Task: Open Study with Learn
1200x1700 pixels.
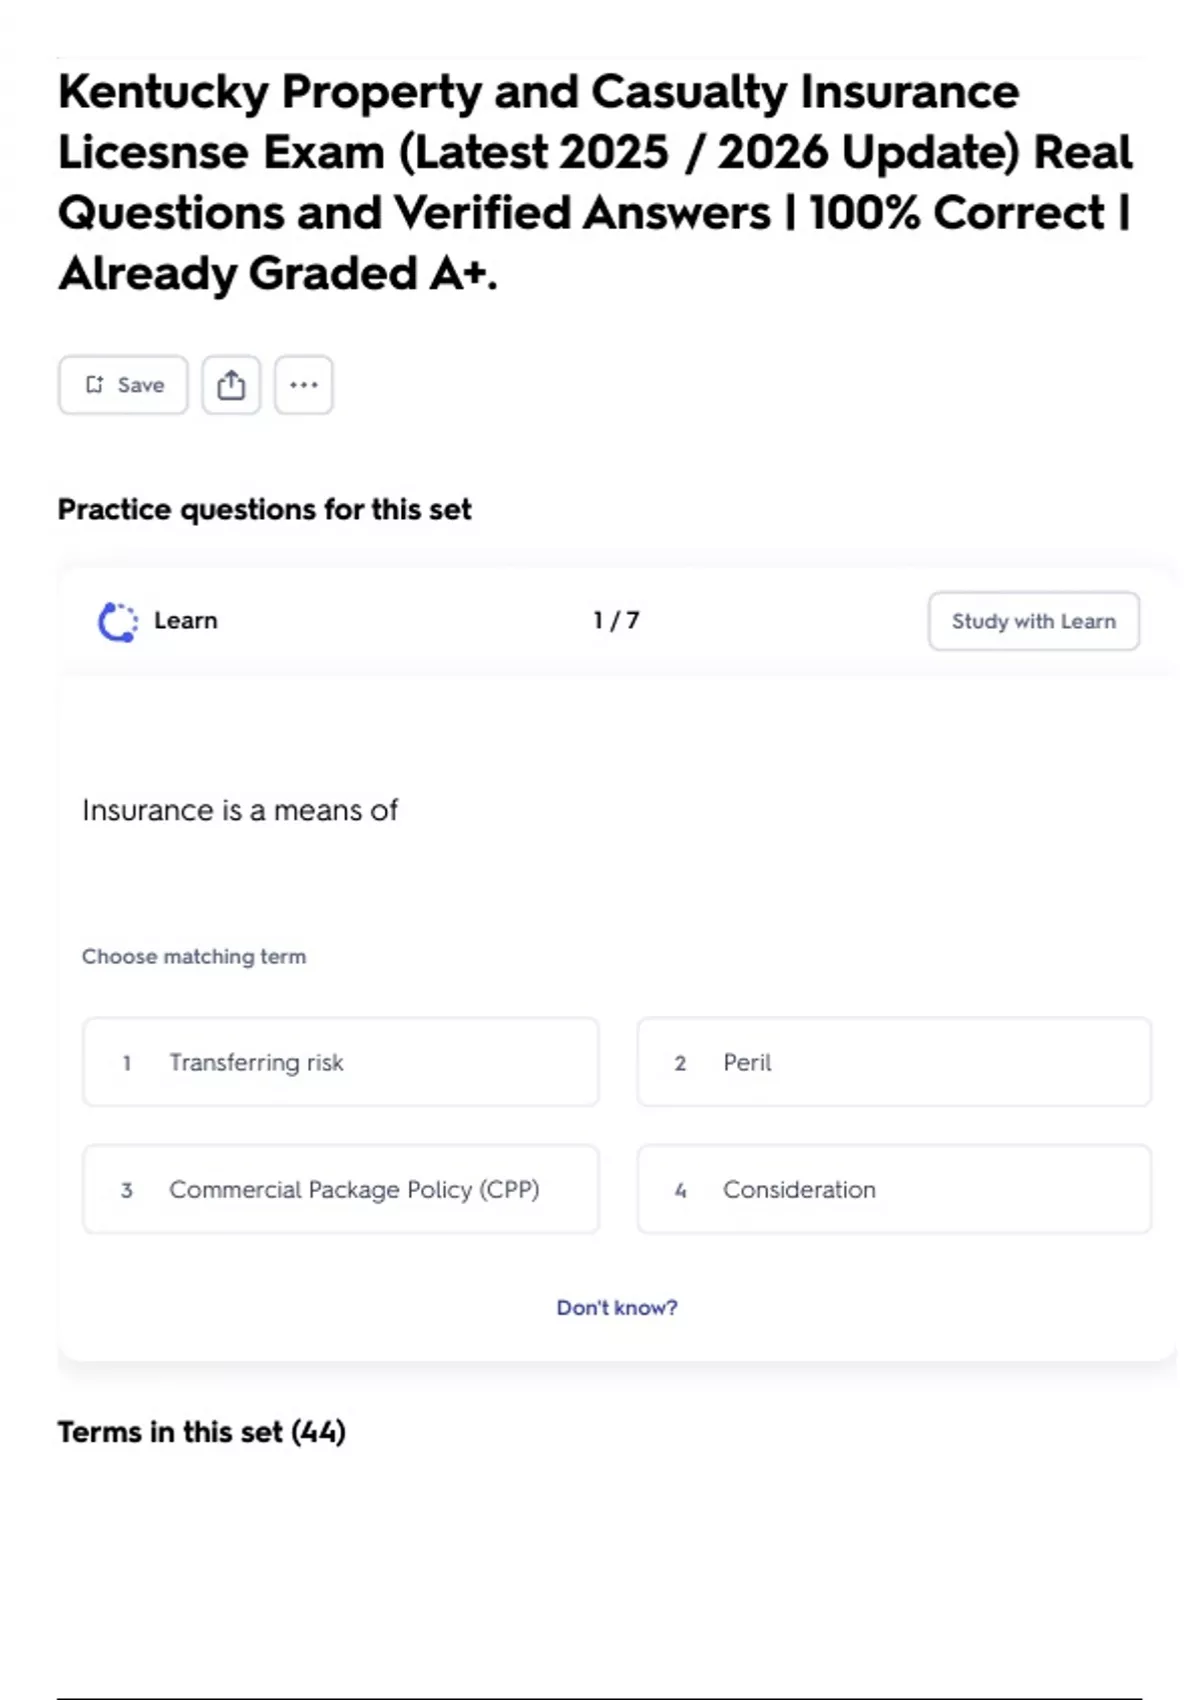Action: pyautogui.click(x=1033, y=621)
